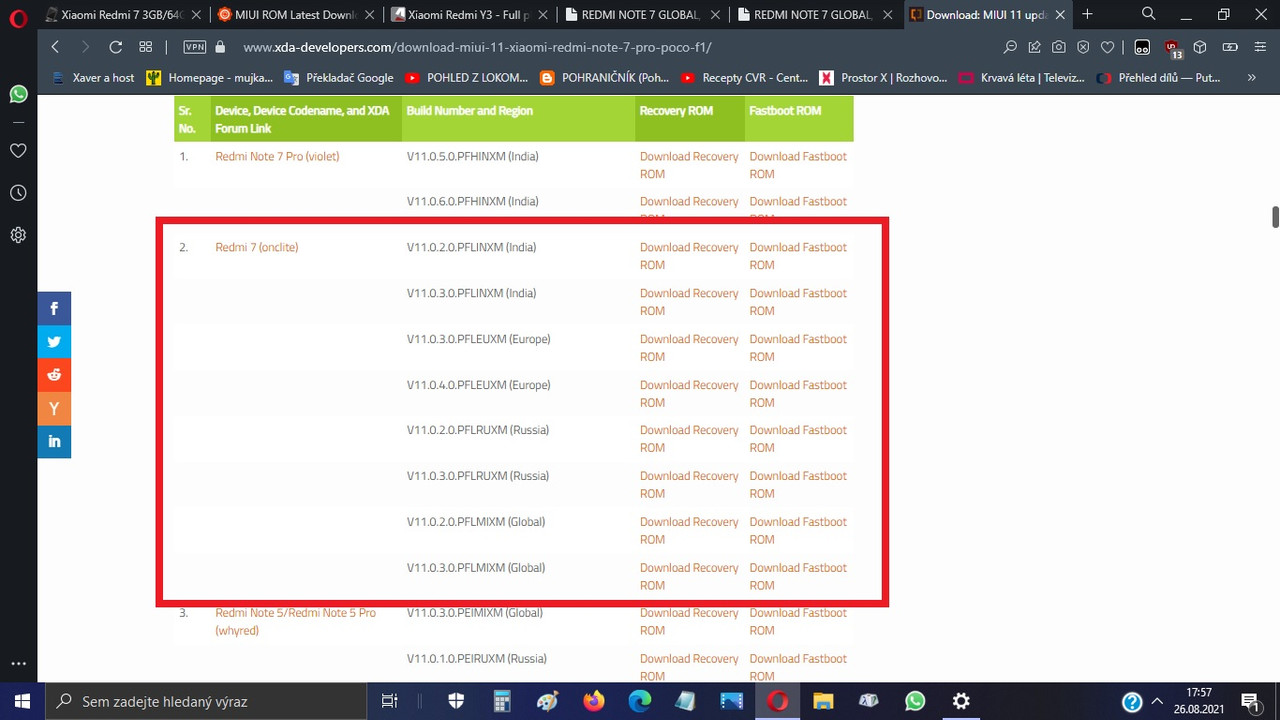
Task: Open Redmi 7 (onclite) forum link
Action: 257,247
